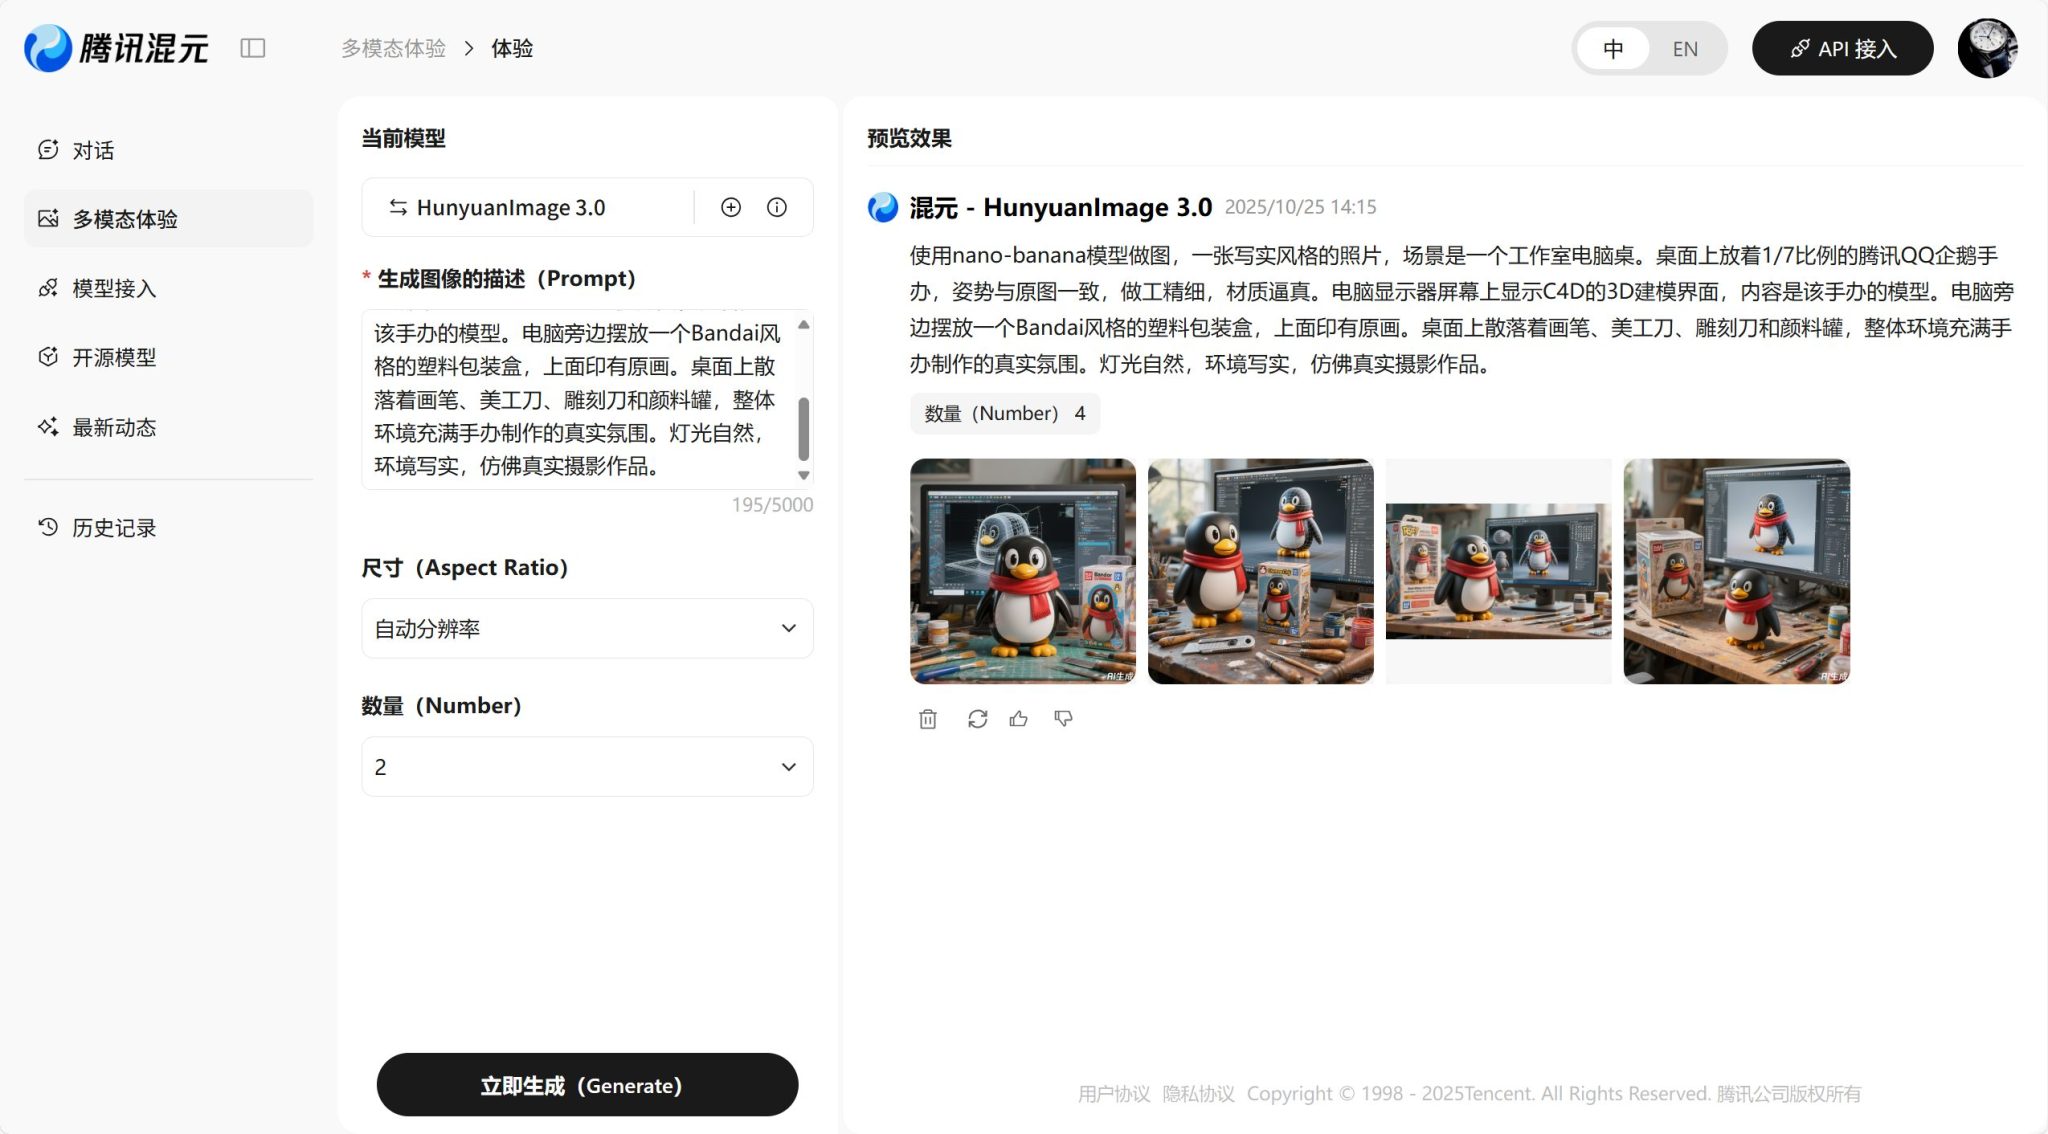Open the user avatar in the top right

[1987, 48]
